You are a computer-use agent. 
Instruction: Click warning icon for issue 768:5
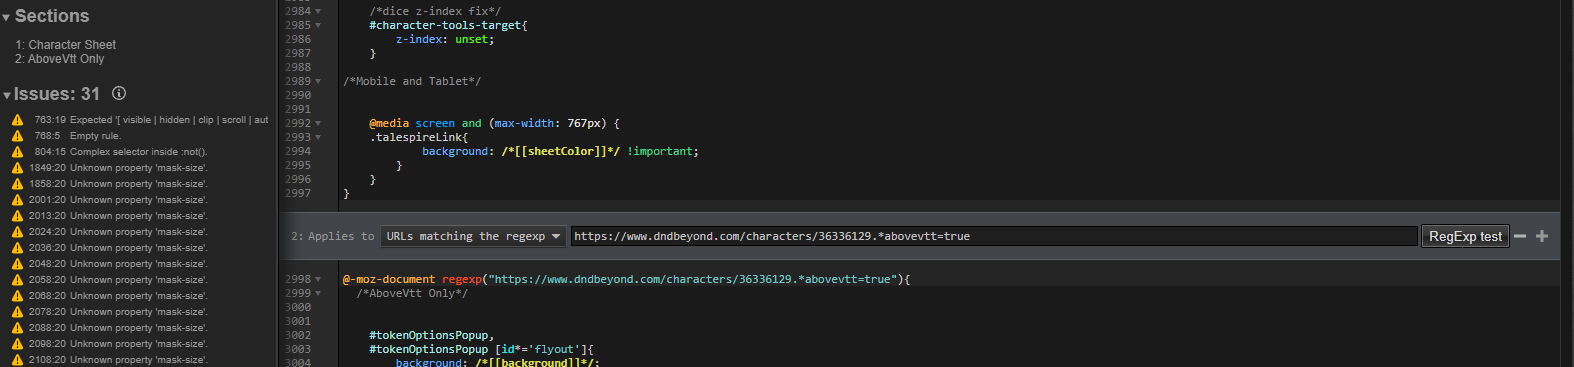[17, 136]
